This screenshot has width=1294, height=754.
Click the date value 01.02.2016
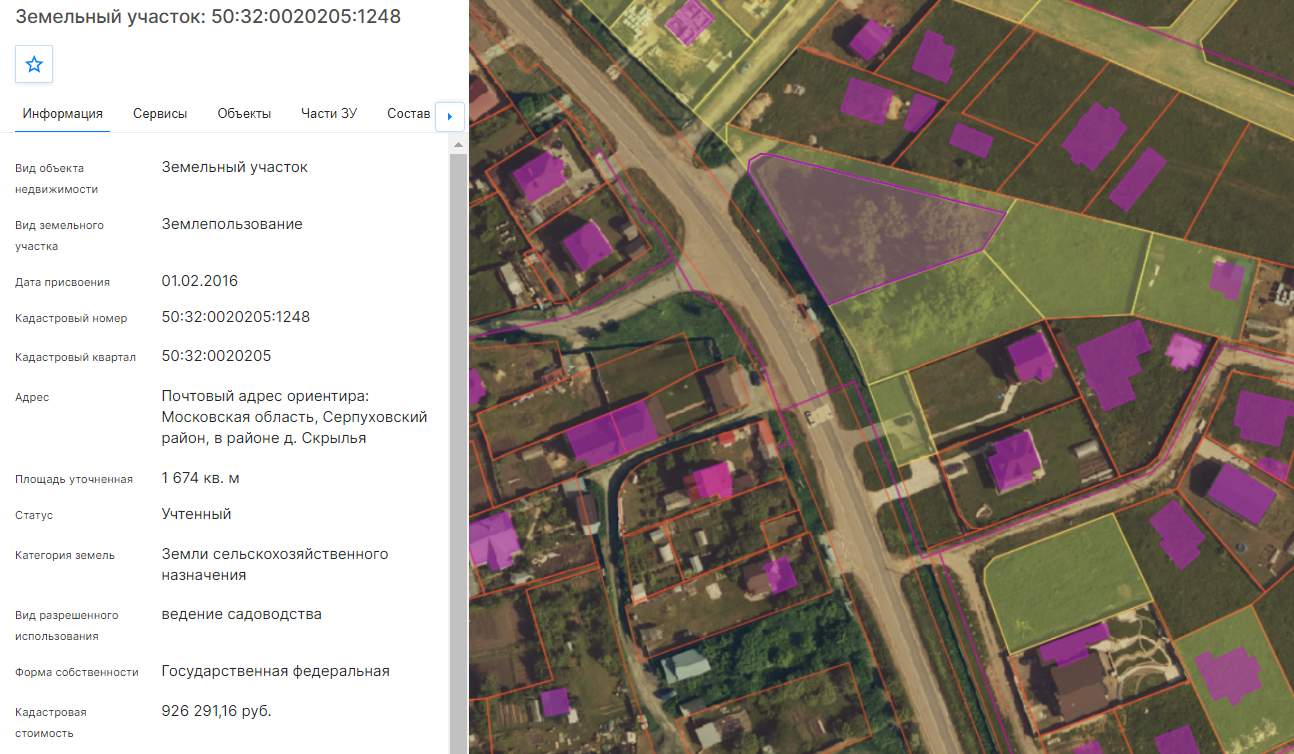(200, 281)
